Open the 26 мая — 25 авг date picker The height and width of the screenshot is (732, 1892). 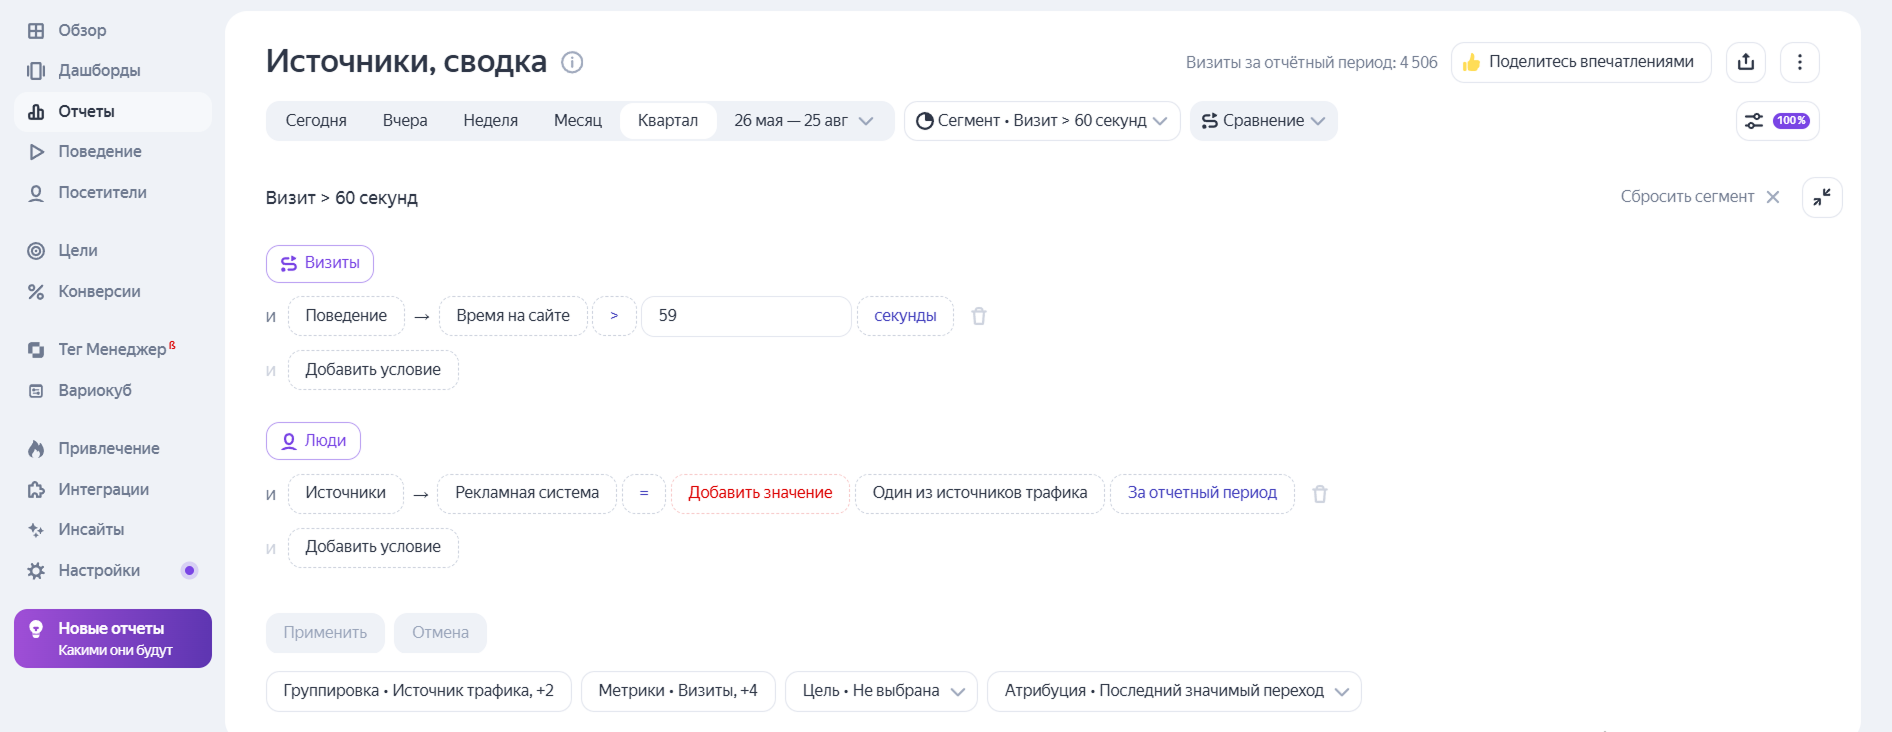804,120
